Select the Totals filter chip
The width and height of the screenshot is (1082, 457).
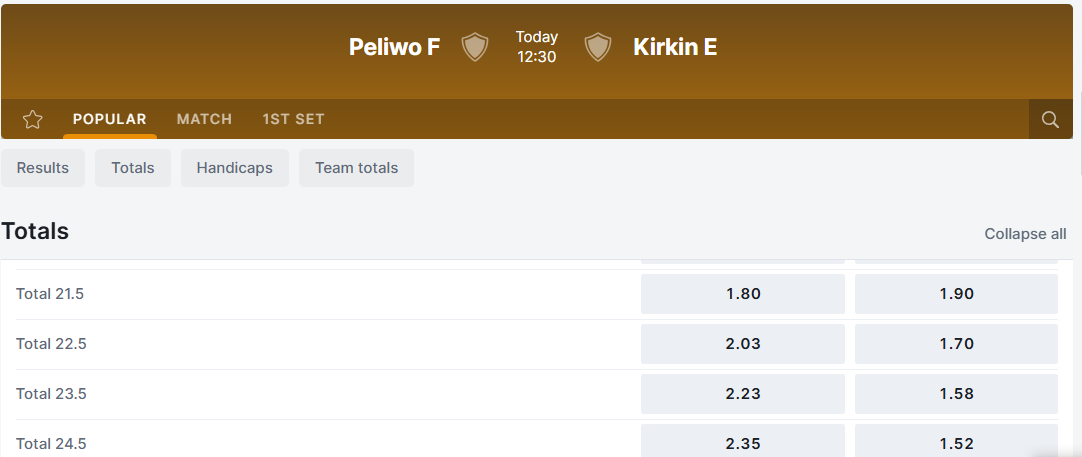[x=133, y=168]
